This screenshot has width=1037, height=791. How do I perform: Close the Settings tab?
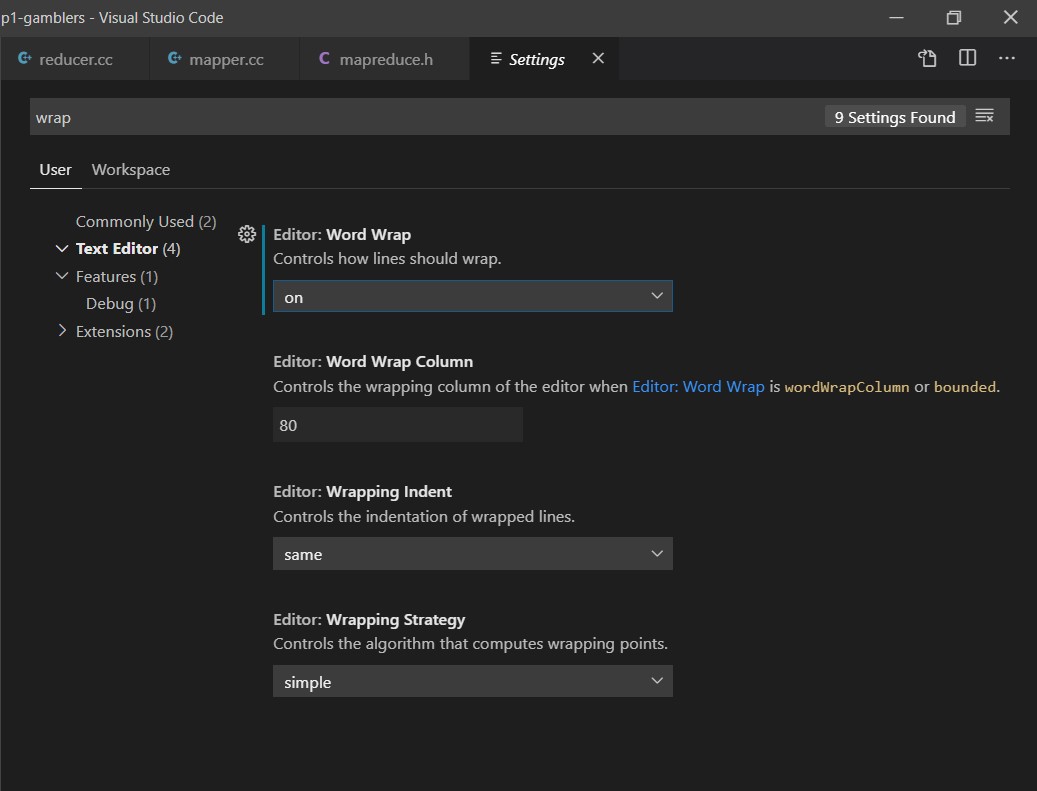click(x=598, y=58)
